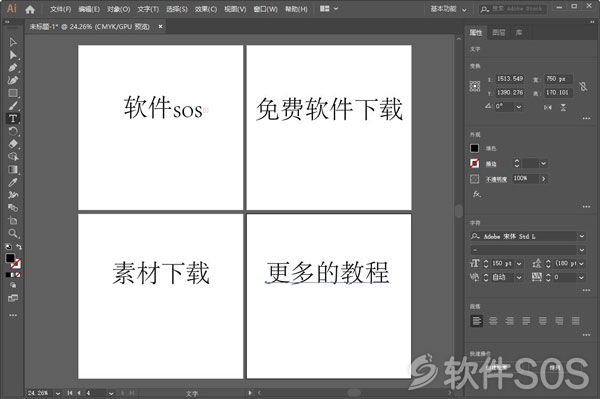Select the Type tool

click(x=13, y=119)
